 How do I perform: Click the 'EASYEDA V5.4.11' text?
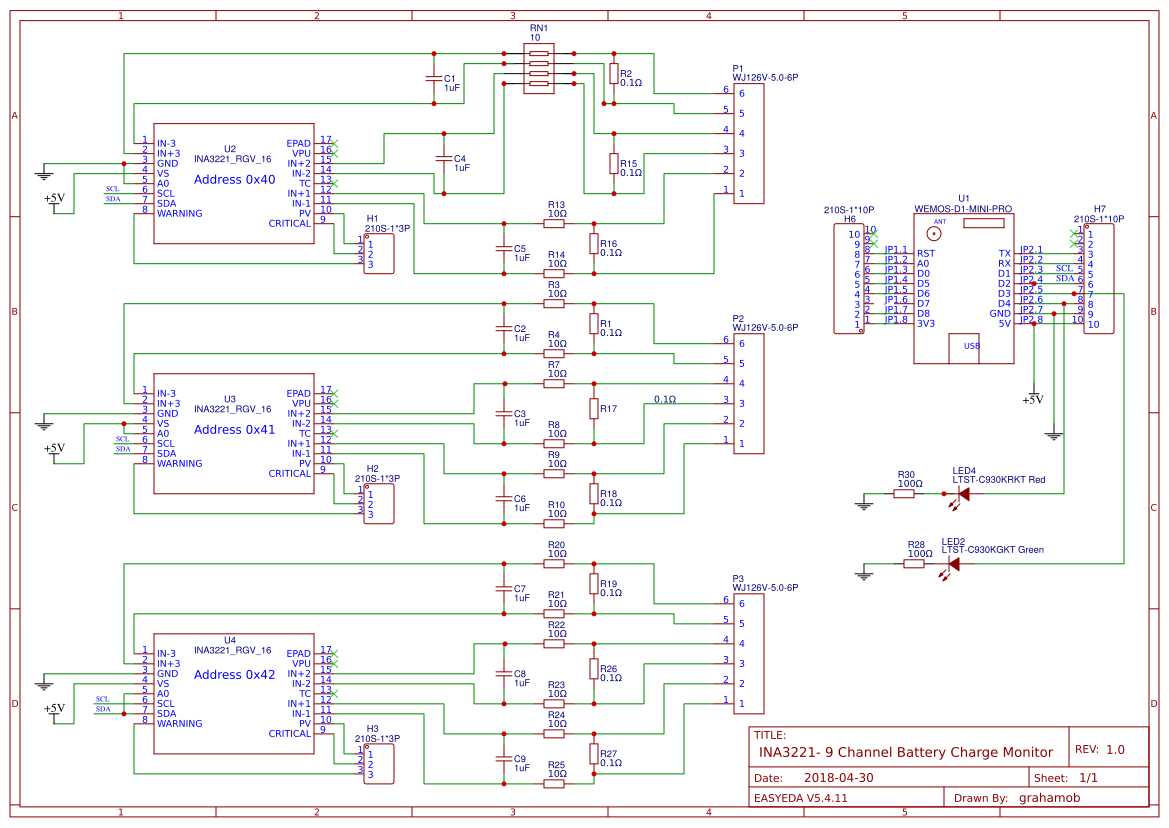point(800,797)
